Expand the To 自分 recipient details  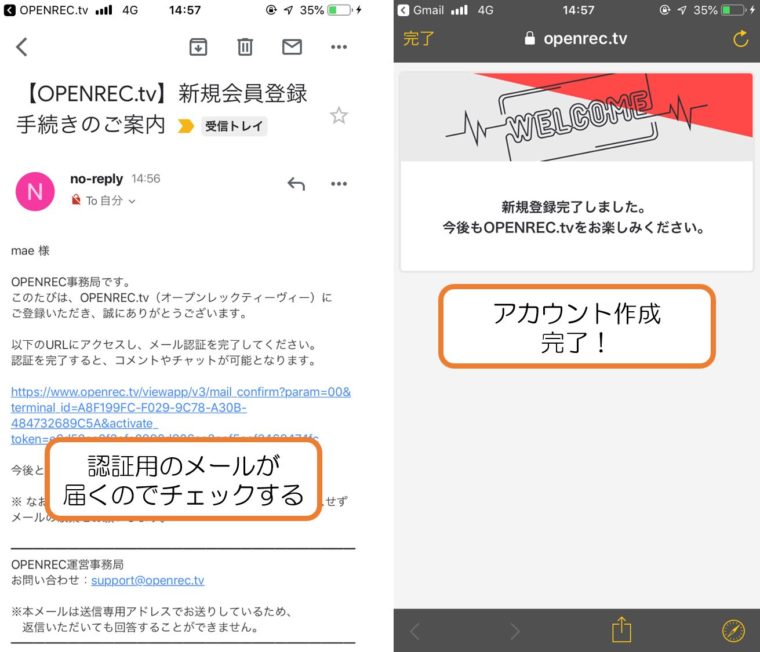click(x=111, y=201)
